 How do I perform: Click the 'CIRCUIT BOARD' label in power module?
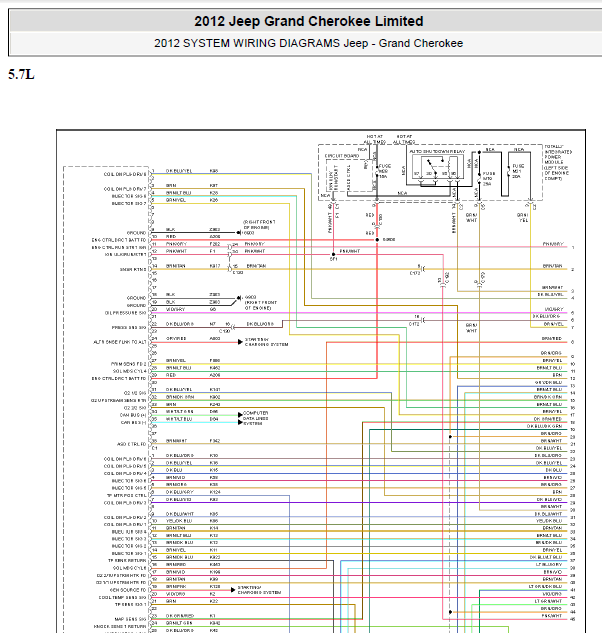click(342, 156)
